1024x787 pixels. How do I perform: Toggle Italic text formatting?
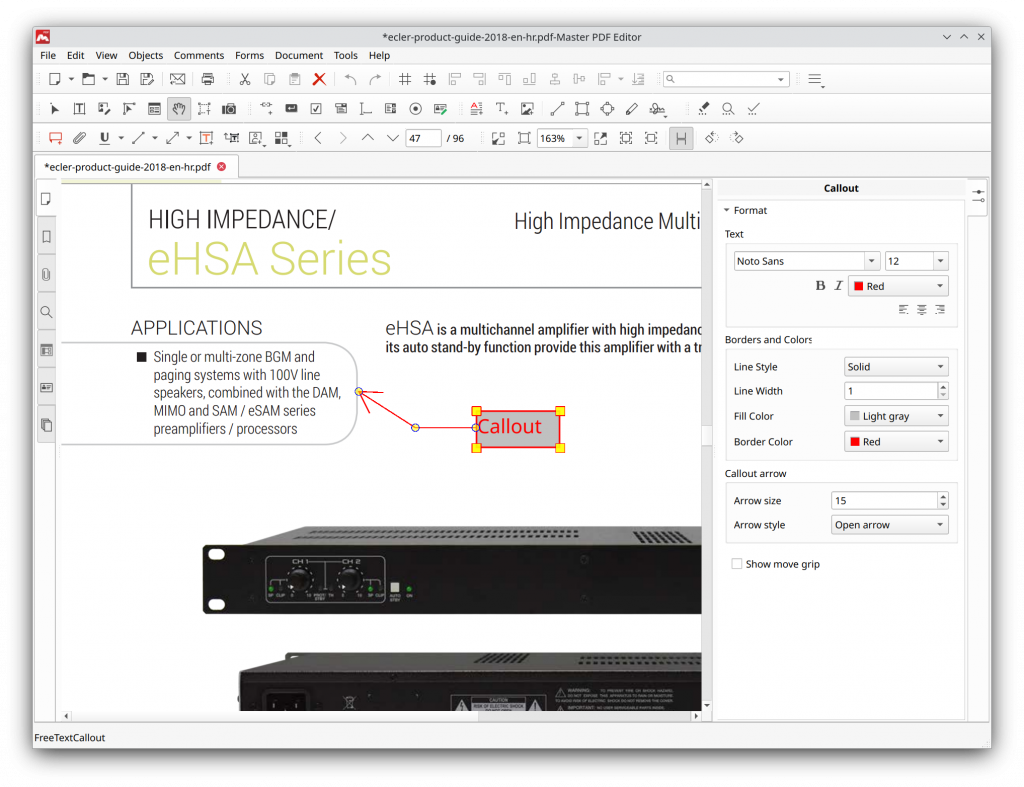[838, 286]
